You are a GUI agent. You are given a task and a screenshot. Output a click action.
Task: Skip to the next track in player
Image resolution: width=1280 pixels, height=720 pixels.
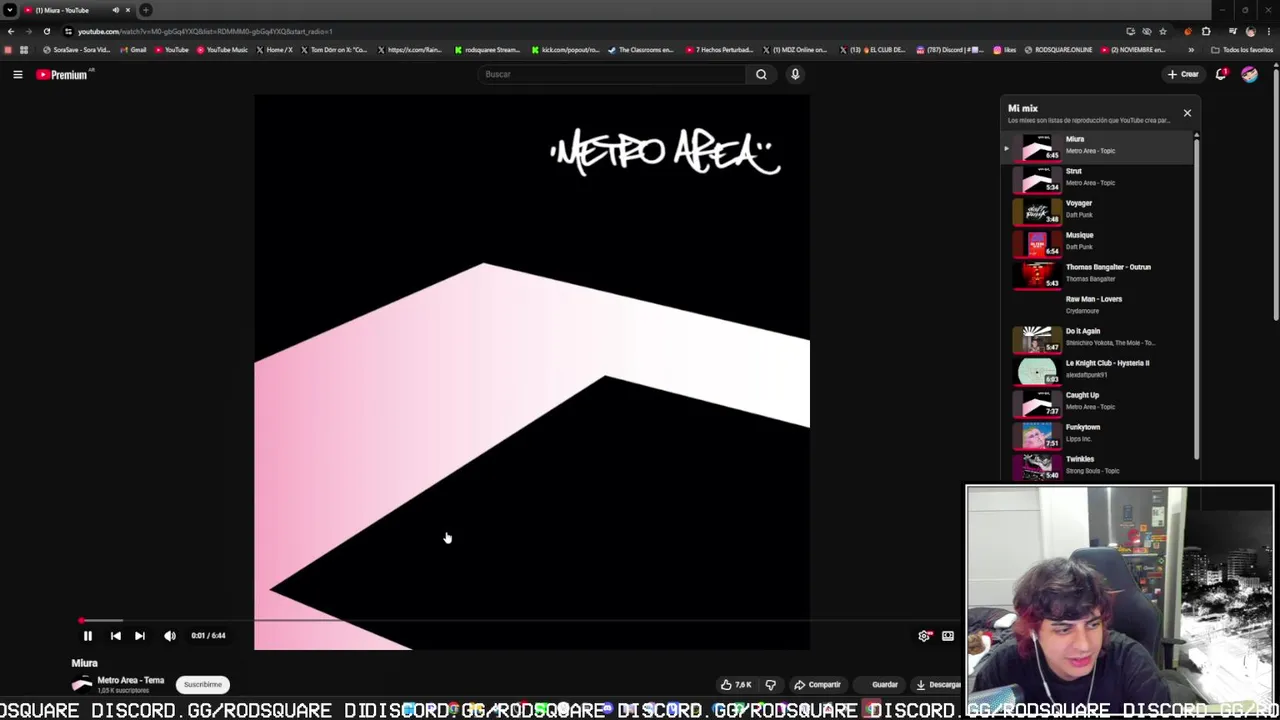(x=140, y=636)
